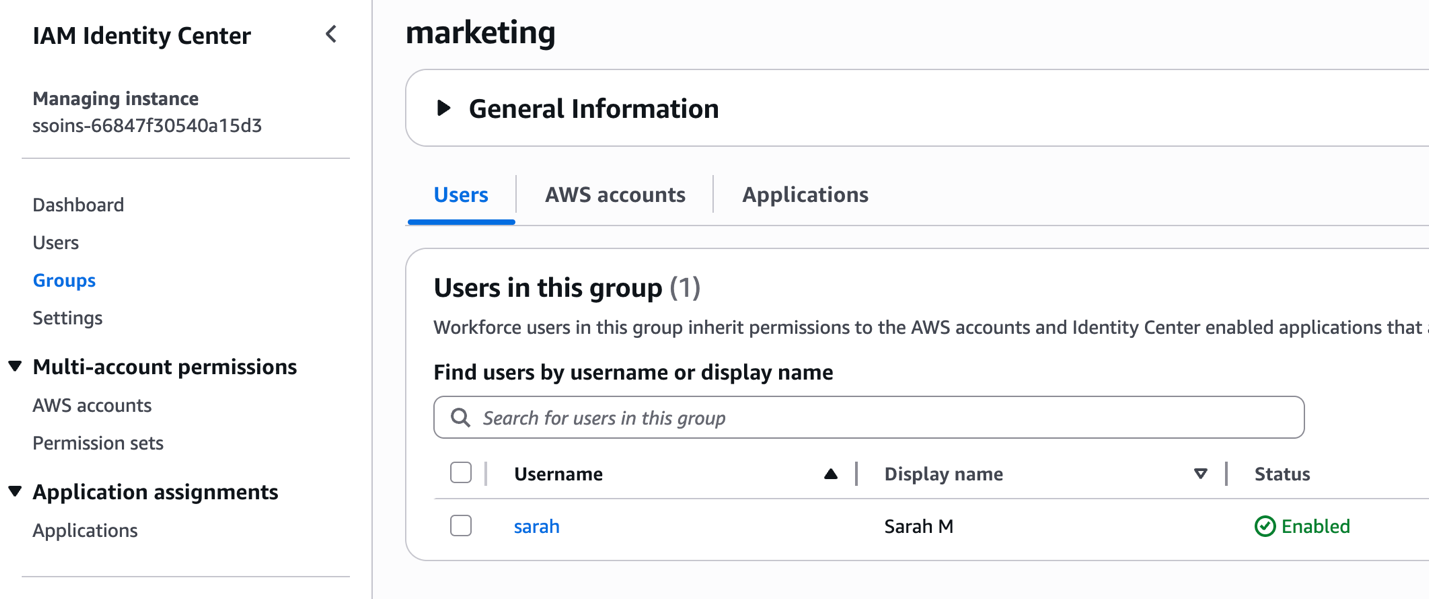Select the checkbox on sarah's row
Screen dimensions: 1429x599
(461, 525)
